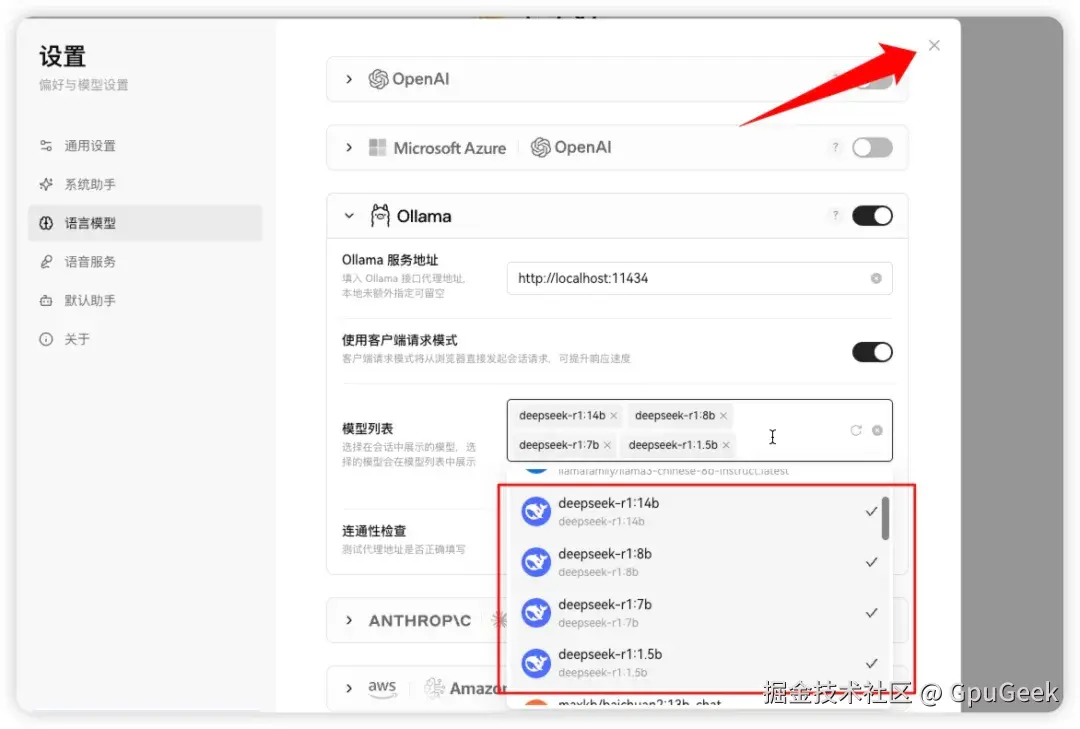Enable the Microsoft Azure OpenAI toggle
Viewport: 1080px width, 729px height.
[872, 147]
